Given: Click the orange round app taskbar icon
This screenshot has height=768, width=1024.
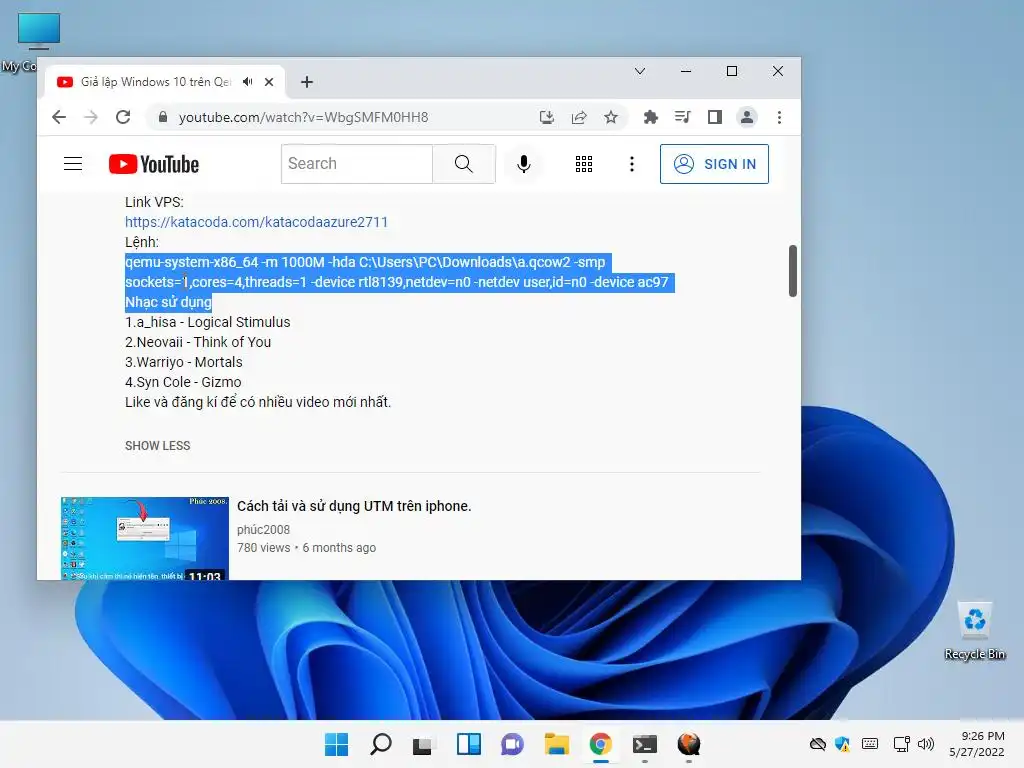Looking at the screenshot, I should pyautogui.click(x=689, y=744).
